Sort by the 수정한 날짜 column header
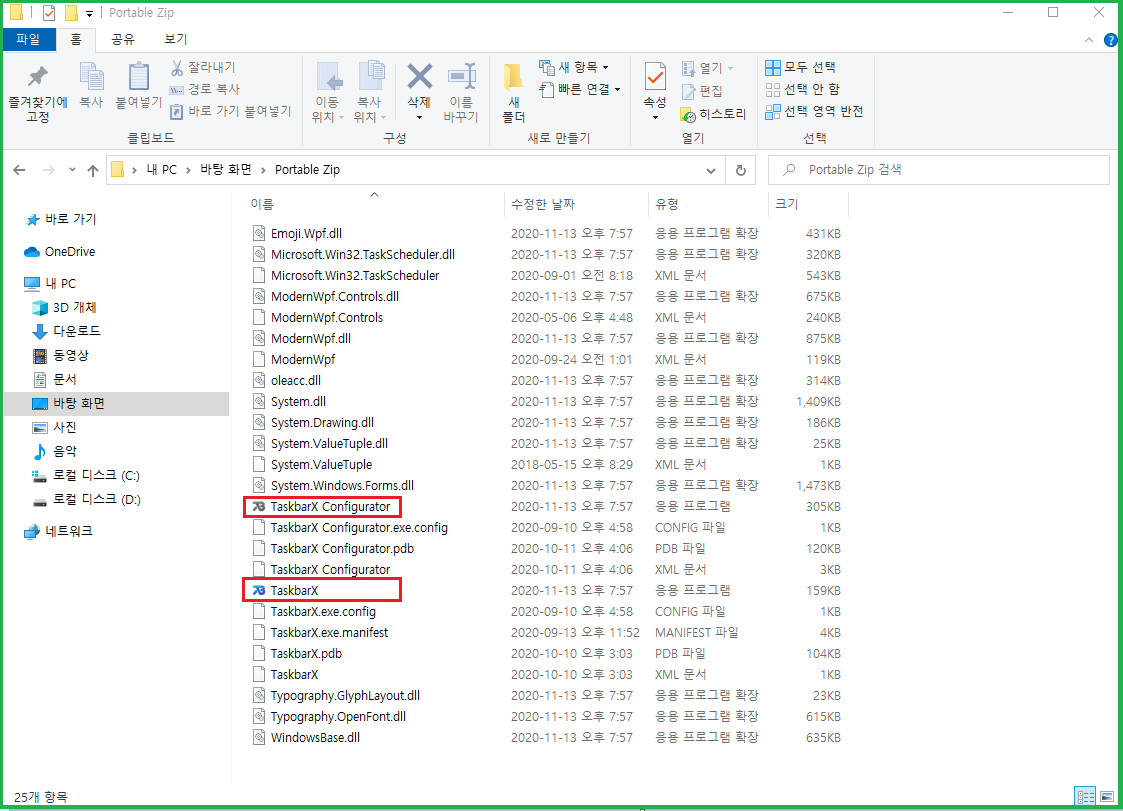Screen dimensions: 1123x811 543,204
